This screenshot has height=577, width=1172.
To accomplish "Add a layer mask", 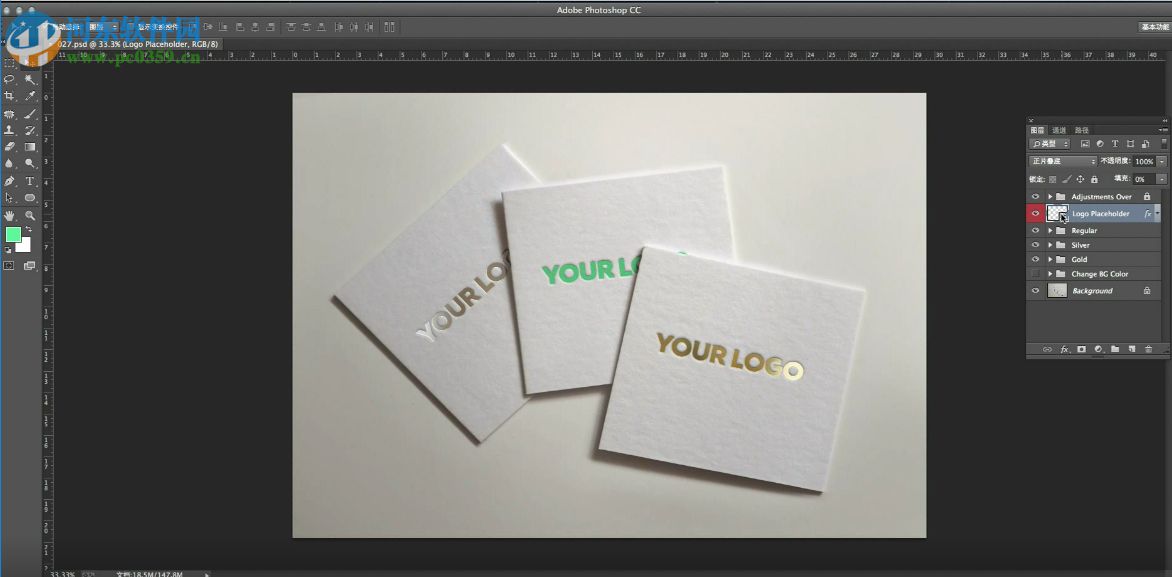I will (1082, 349).
